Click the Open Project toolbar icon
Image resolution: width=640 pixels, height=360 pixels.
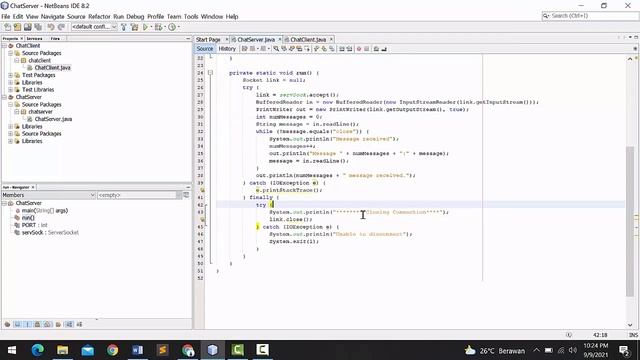pos(27,27)
